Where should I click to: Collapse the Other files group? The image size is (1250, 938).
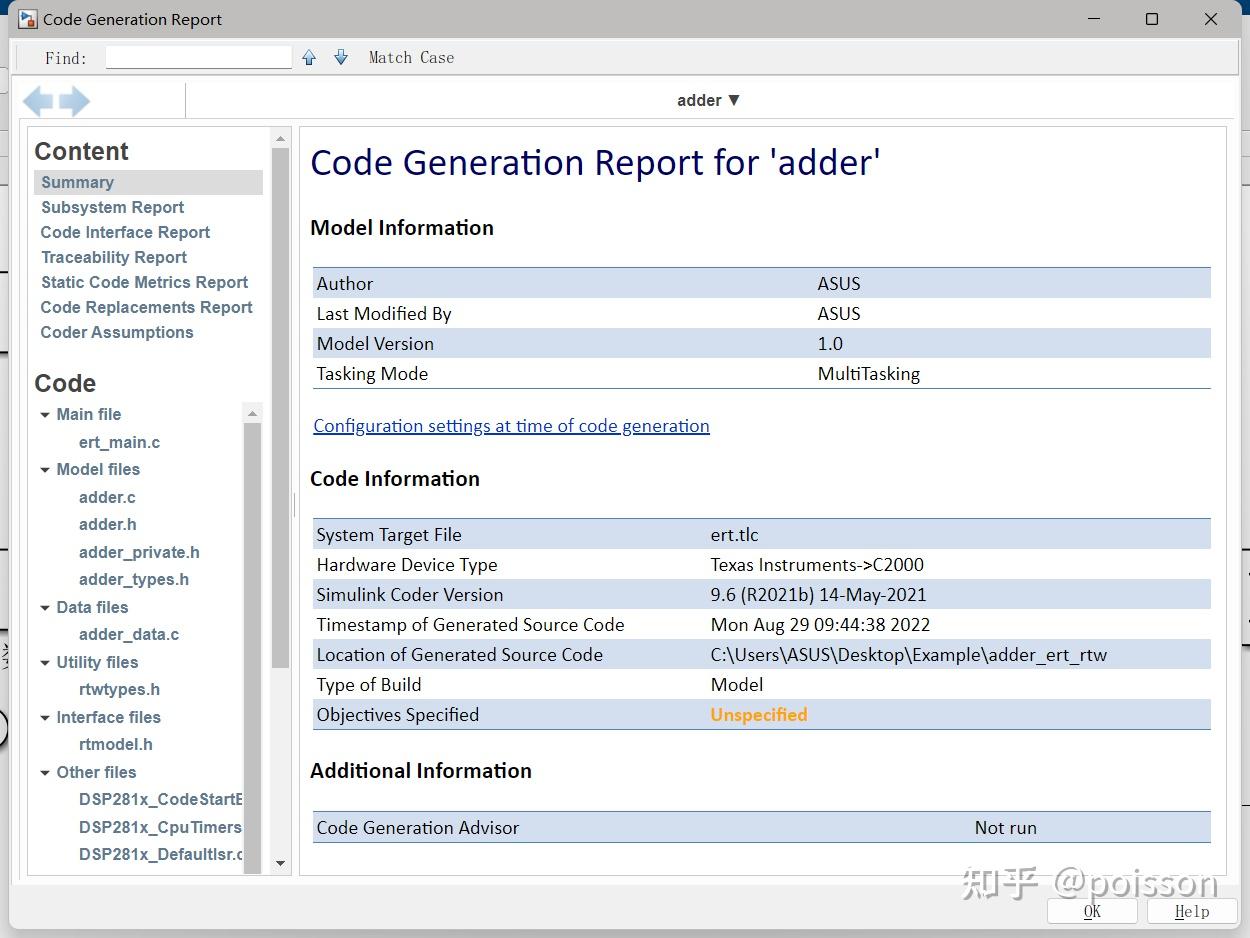[45, 773]
